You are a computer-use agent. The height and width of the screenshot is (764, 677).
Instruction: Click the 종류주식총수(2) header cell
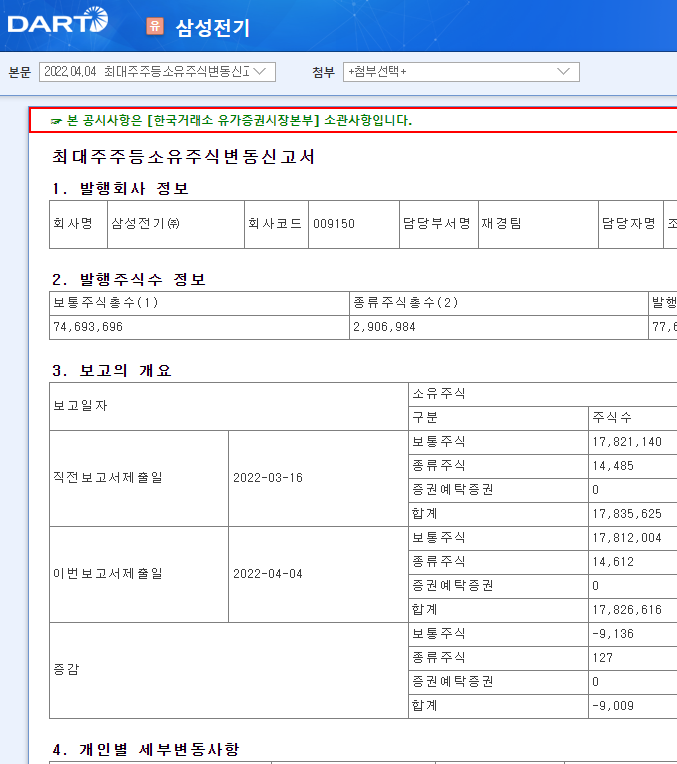coord(499,304)
